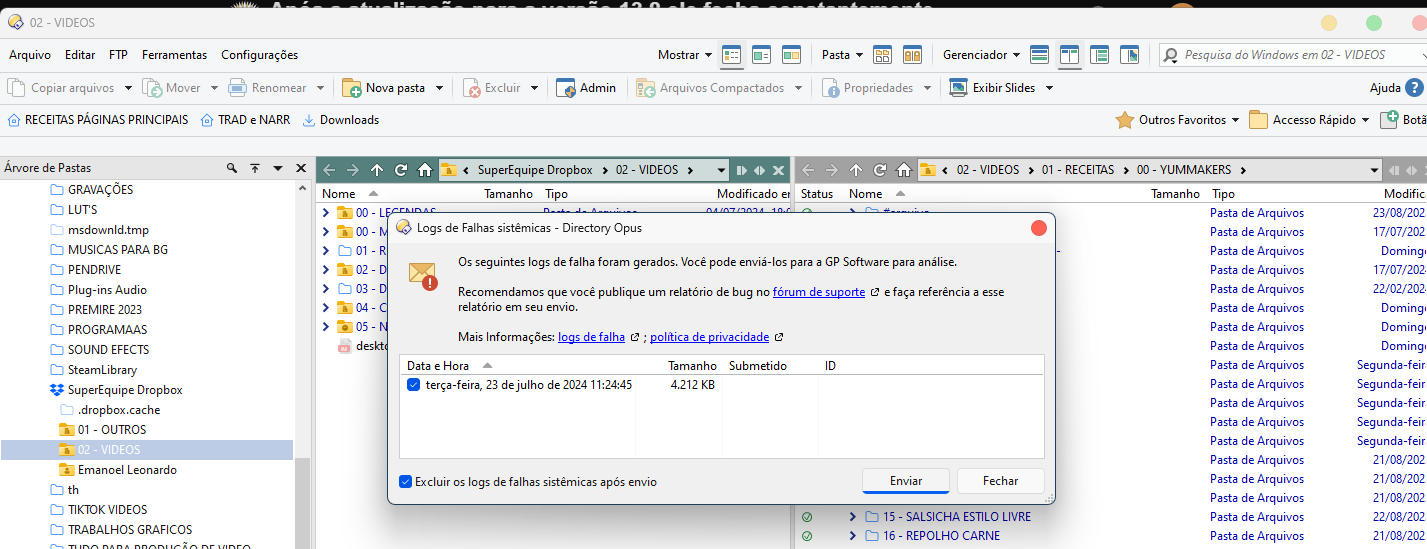Click the Nova pasta folder icon
The image size is (1427, 549).
pyautogui.click(x=352, y=88)
